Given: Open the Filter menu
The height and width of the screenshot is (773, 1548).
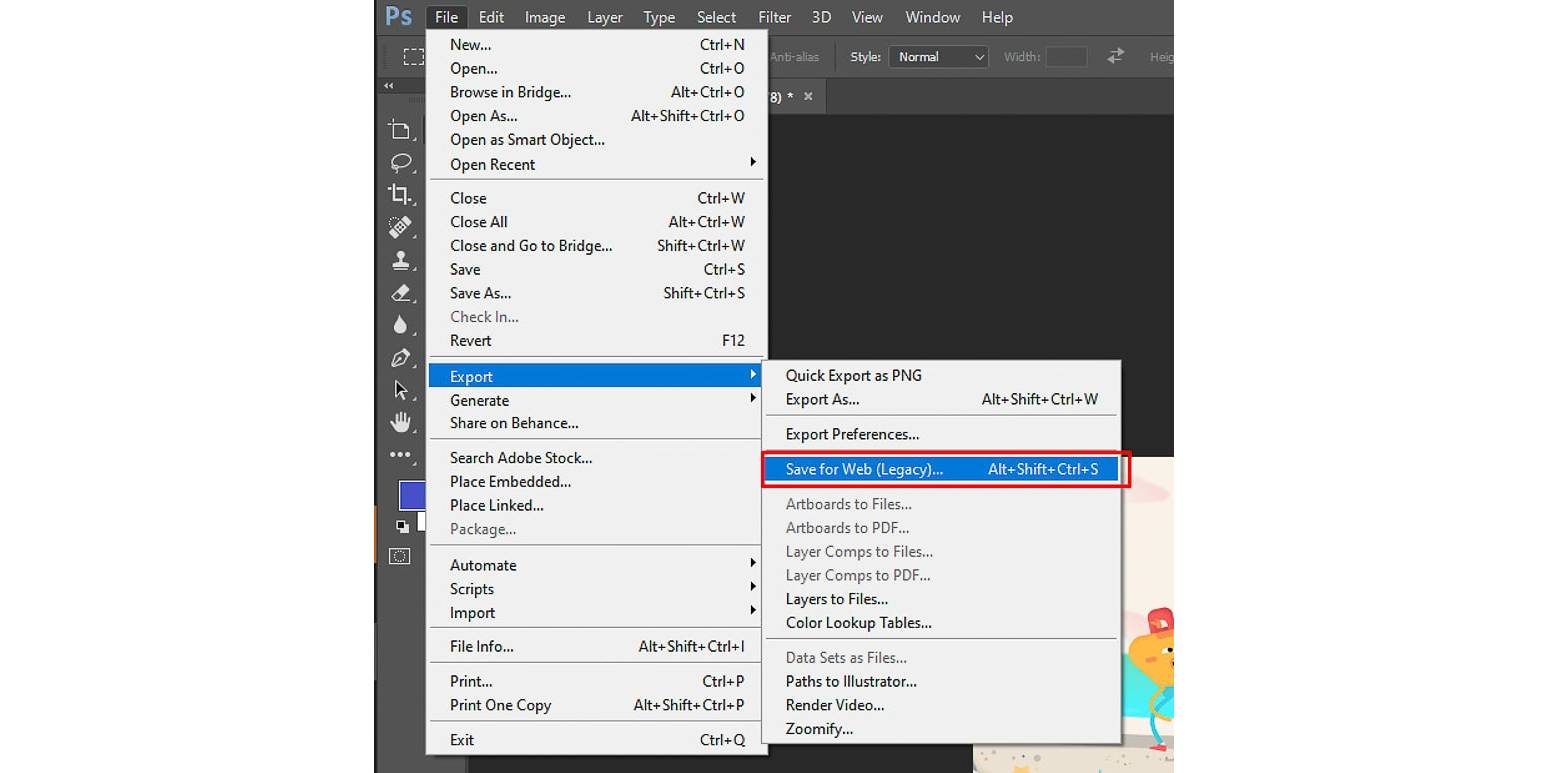Looking at the screenshot, I should point(774,16).
